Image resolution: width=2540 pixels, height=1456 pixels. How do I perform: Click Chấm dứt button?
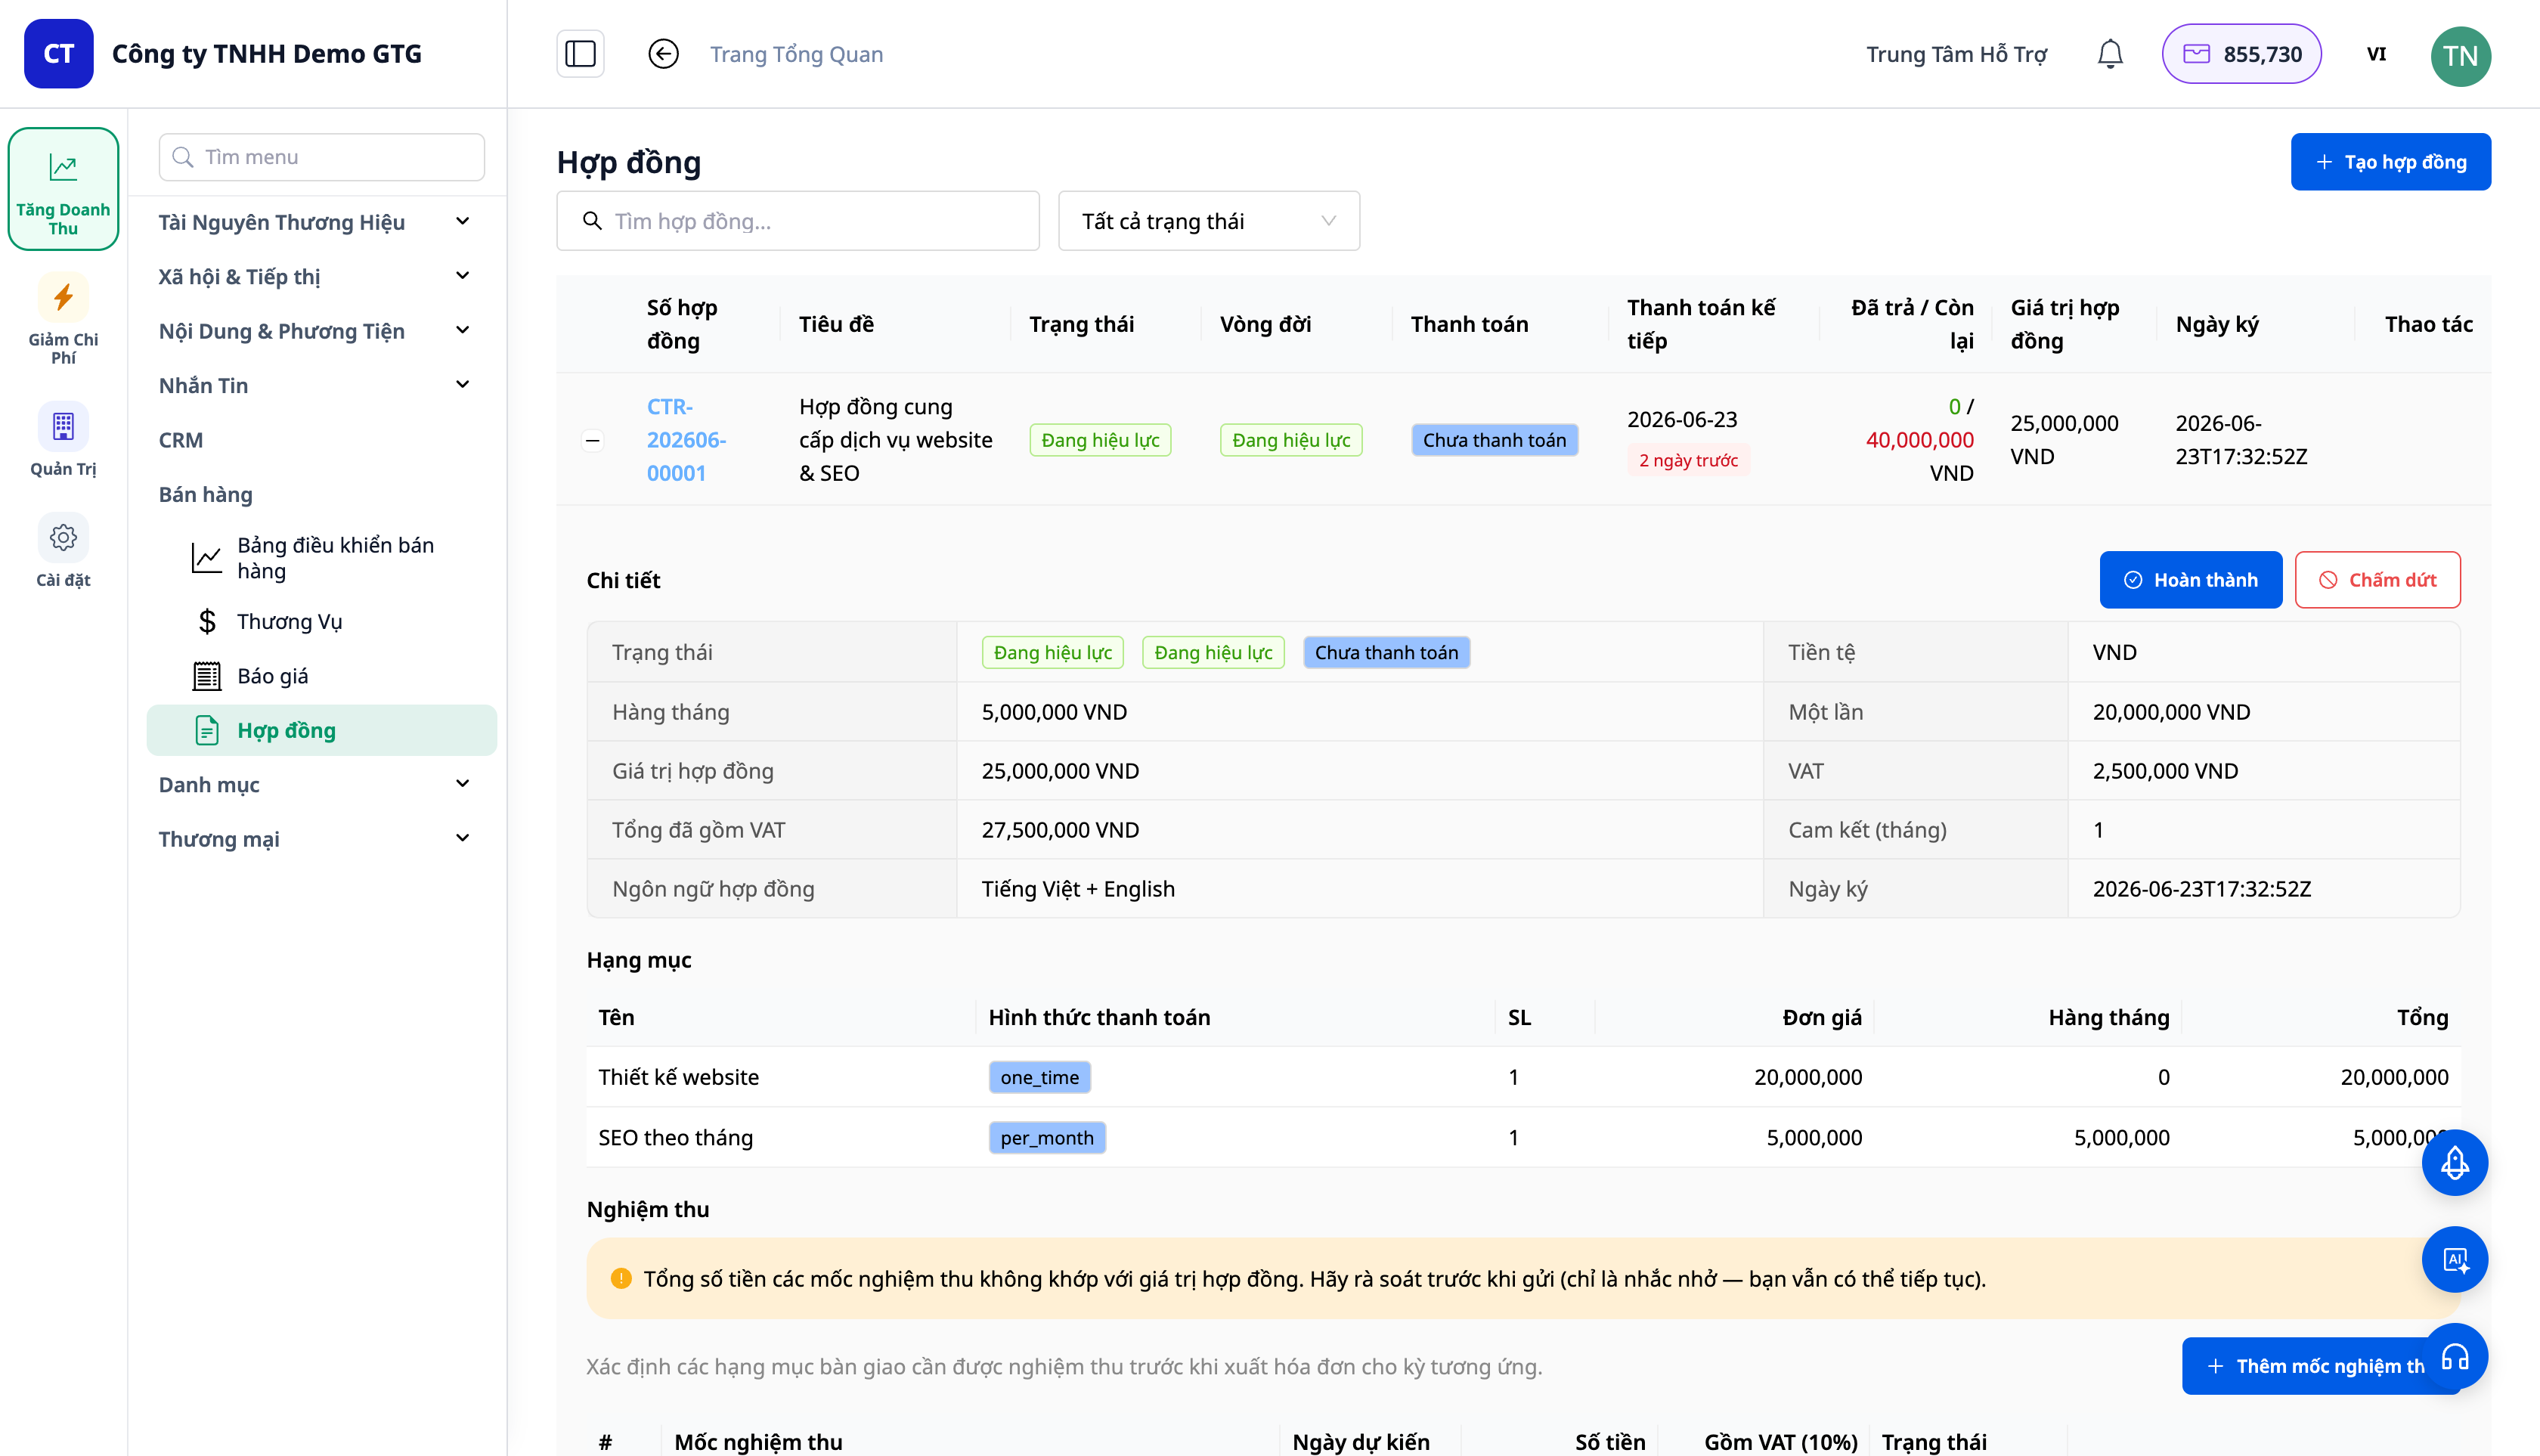point(2378,580)
